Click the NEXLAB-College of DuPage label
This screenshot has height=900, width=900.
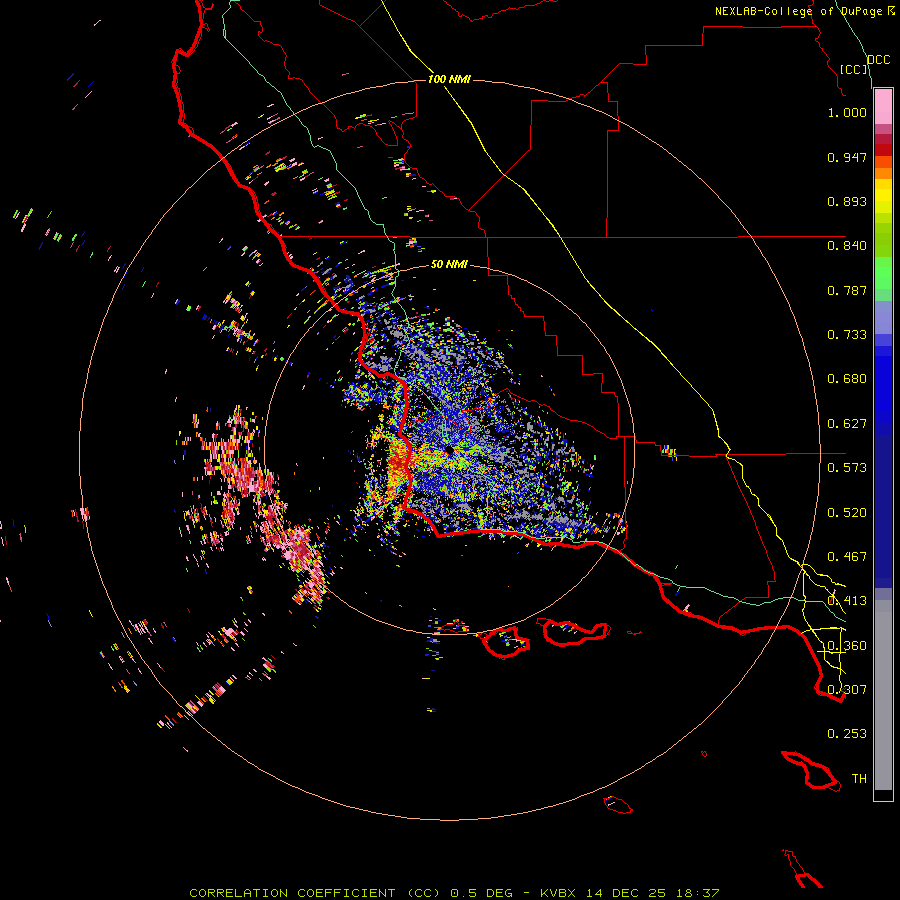(801, 11)
